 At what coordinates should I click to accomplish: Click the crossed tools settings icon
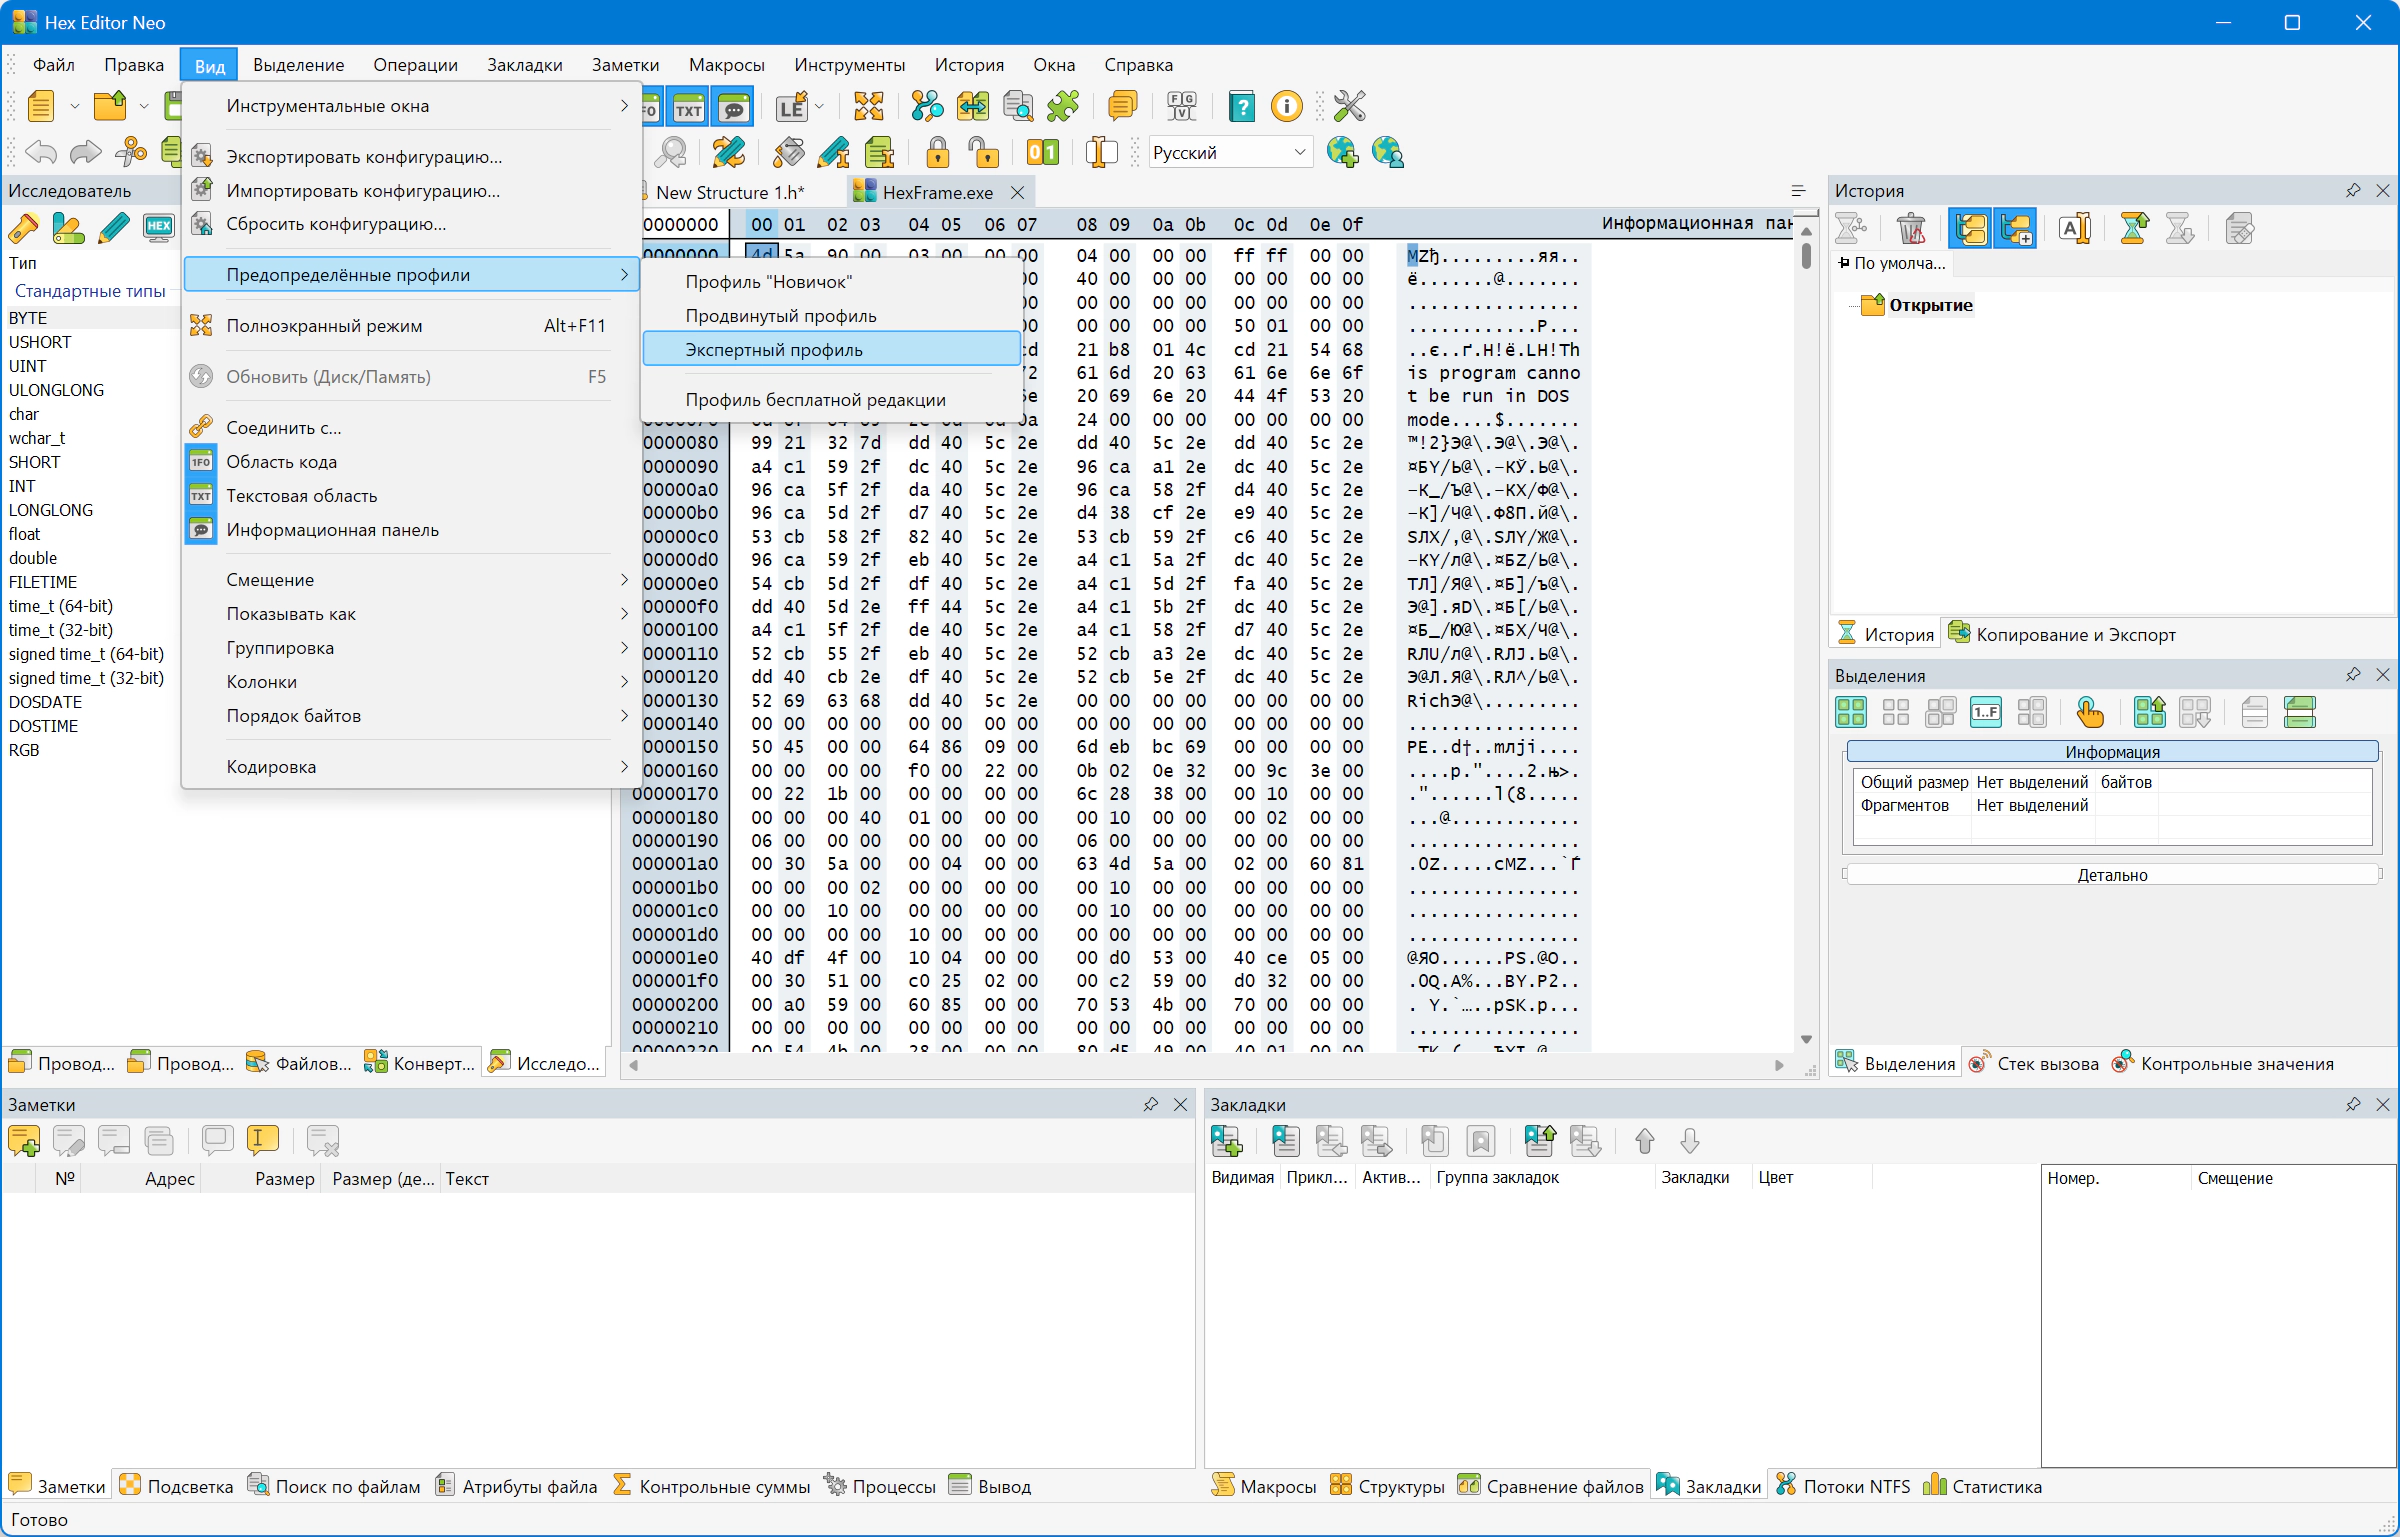click(x=1349, y=106)
